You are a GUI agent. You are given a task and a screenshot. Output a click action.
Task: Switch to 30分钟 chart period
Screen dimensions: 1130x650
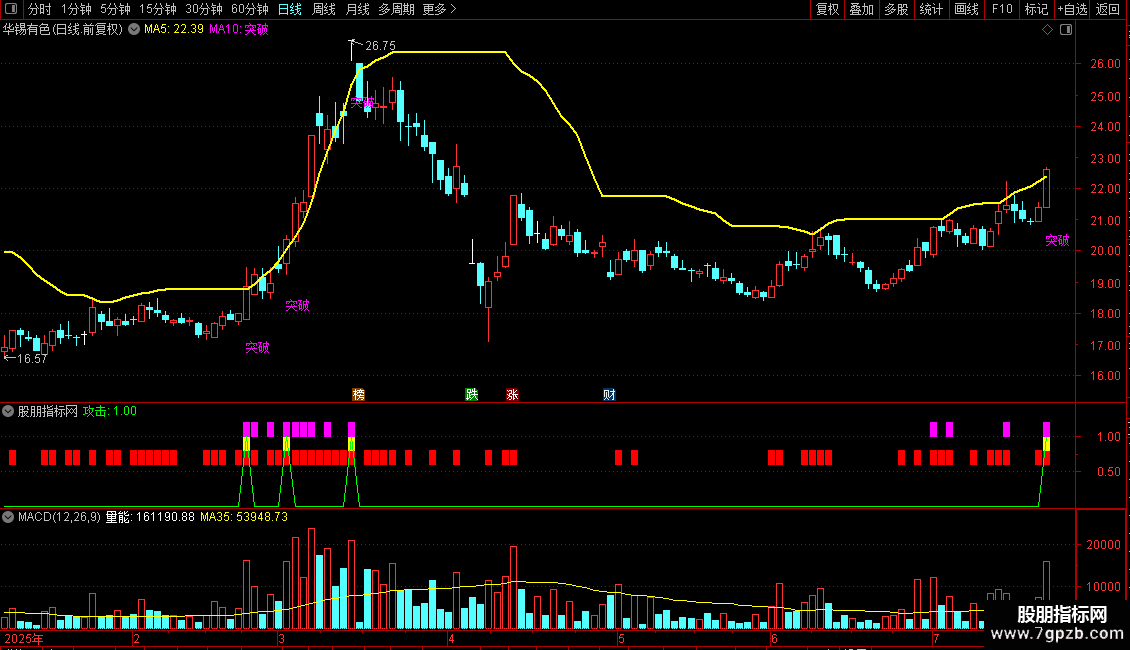point(204,9)
